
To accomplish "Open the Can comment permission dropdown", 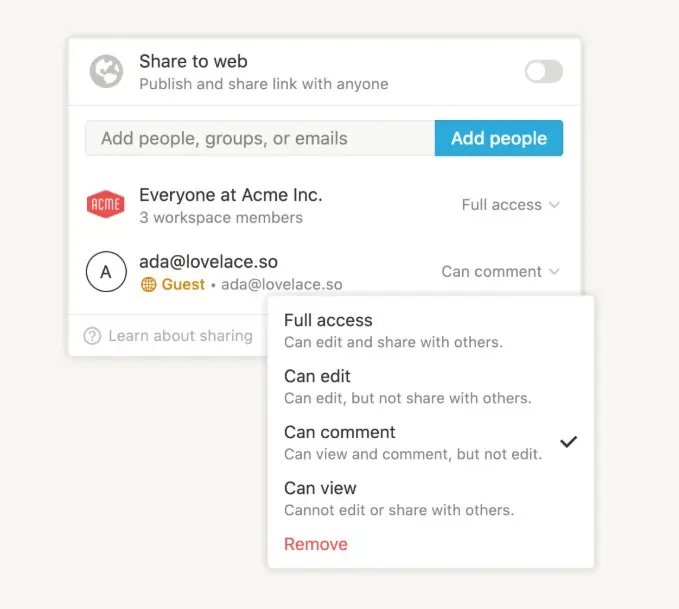I will click(501, 272).
